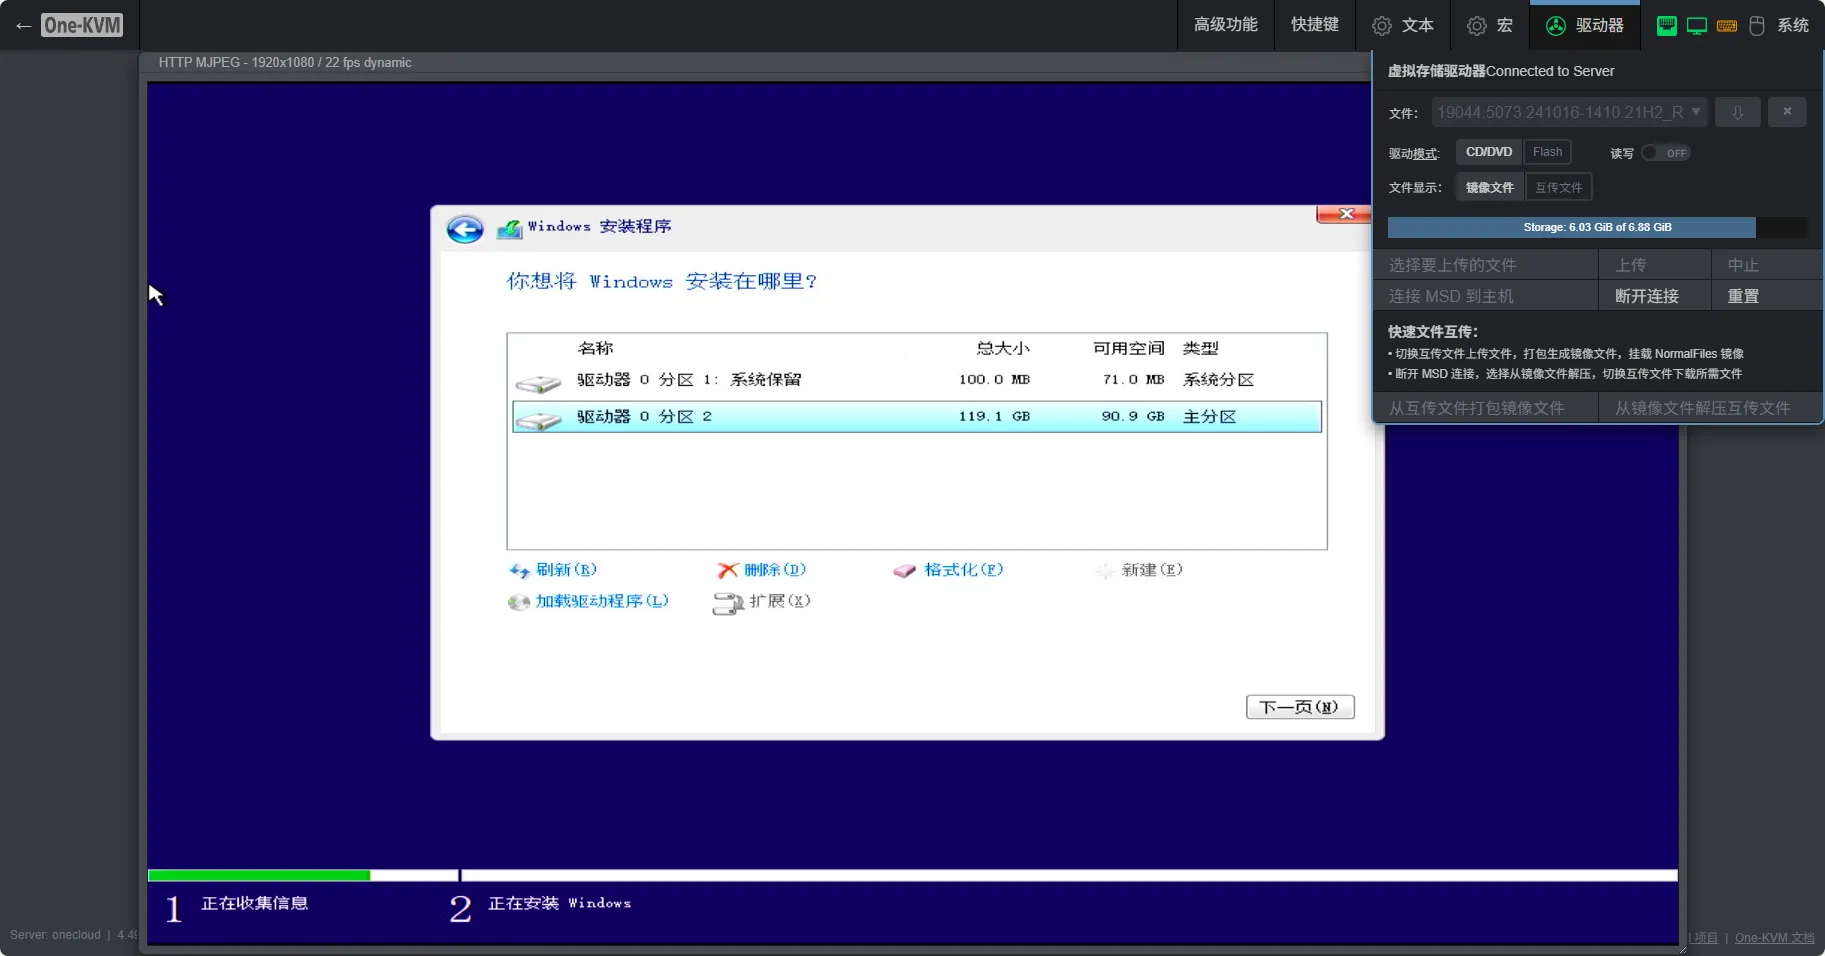This screenshot has width=1825, height=956.
Task: Click 选择要上传的文件 button
Action: (x=1485, y=265)
